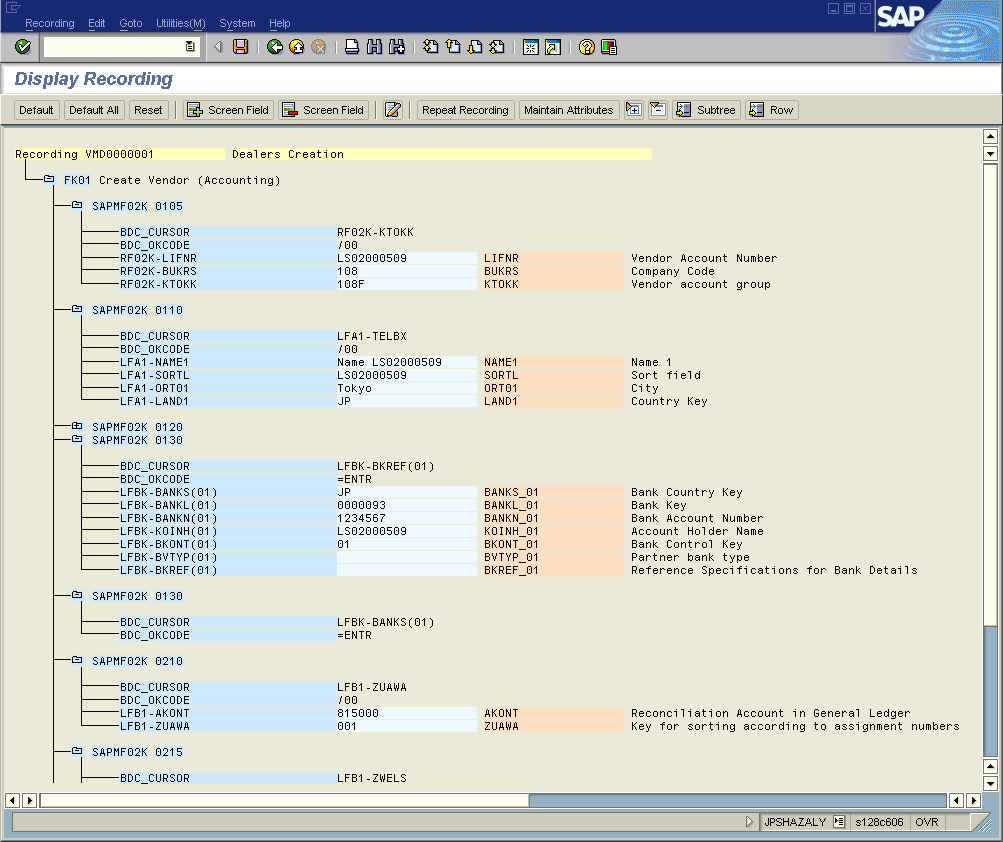1003x842 pixels.
Task: Click the green Enter checkmark icon
Action: click(x=21, y=46)
